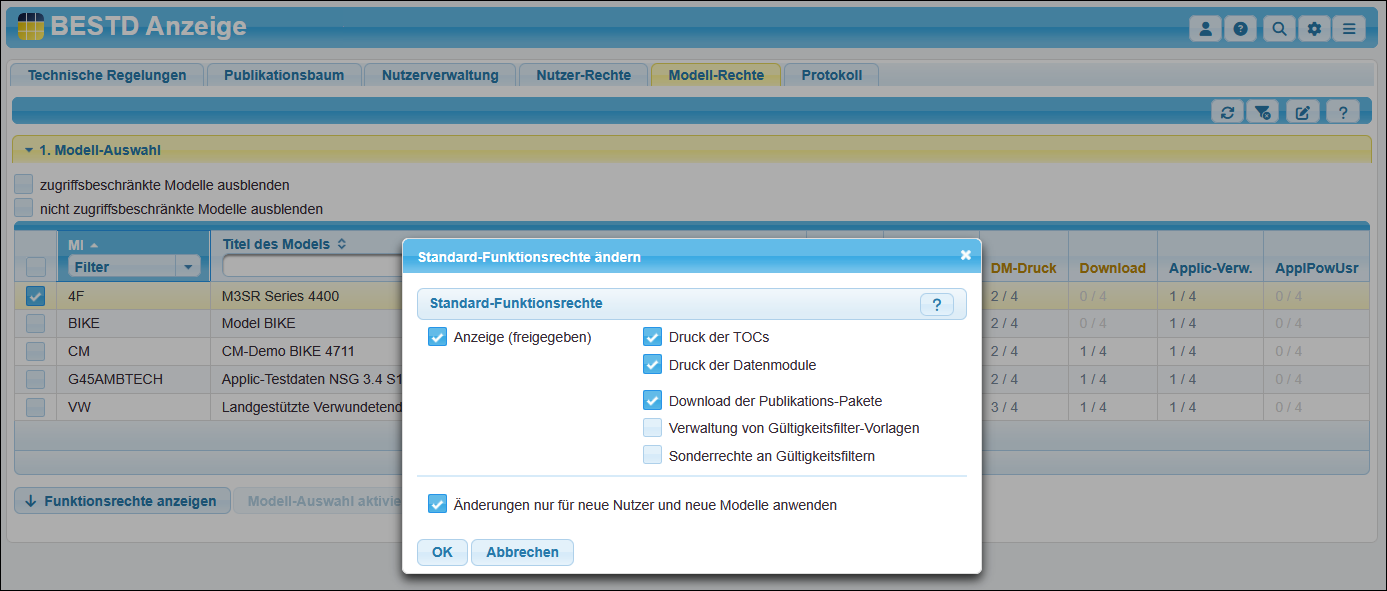Enable 'Verwaltung von Gültigkeitsfilter-Vorlagen' checkbox
The height and width of the screenshot is (591, 1387).
tap(653, 428)
